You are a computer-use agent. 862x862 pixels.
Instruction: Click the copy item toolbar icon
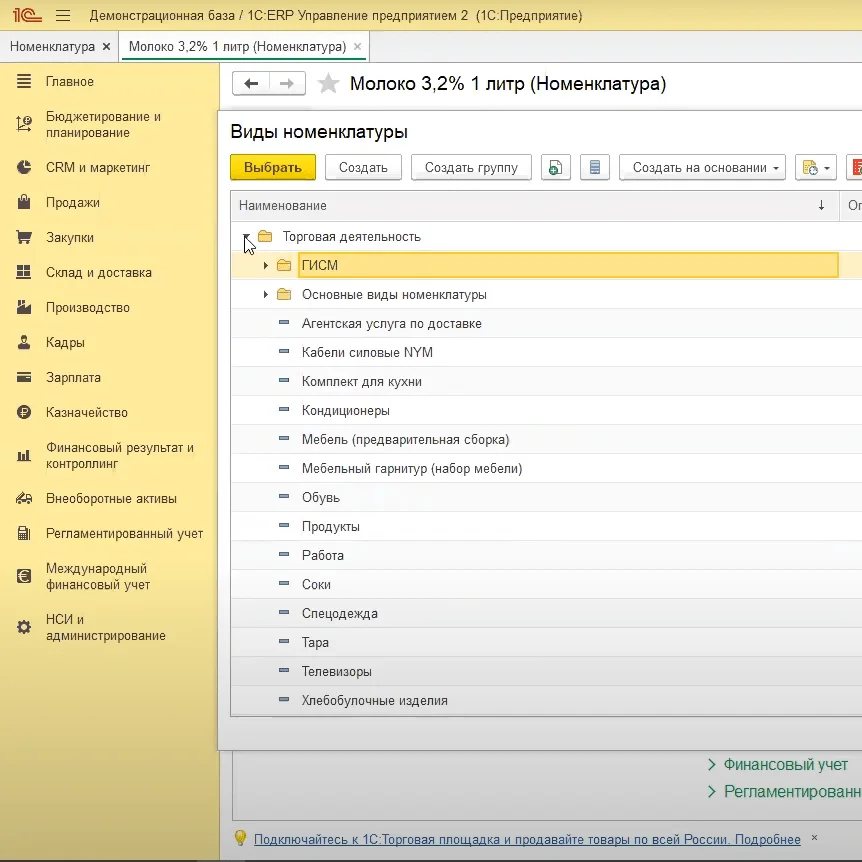[x=555, y=168]
